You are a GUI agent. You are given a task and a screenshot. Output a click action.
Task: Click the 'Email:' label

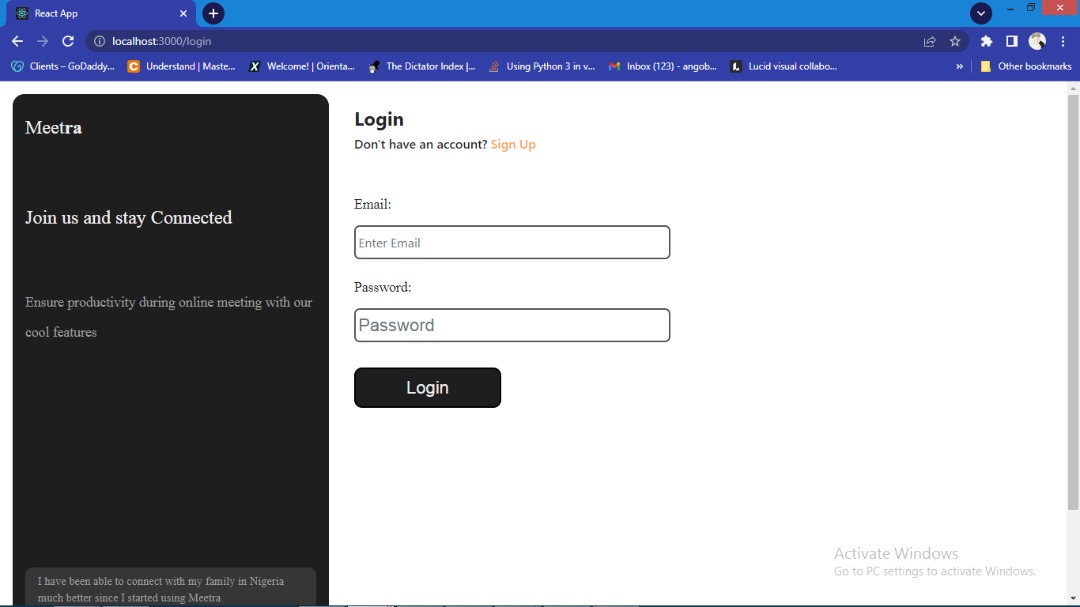[x=373, y=204]
